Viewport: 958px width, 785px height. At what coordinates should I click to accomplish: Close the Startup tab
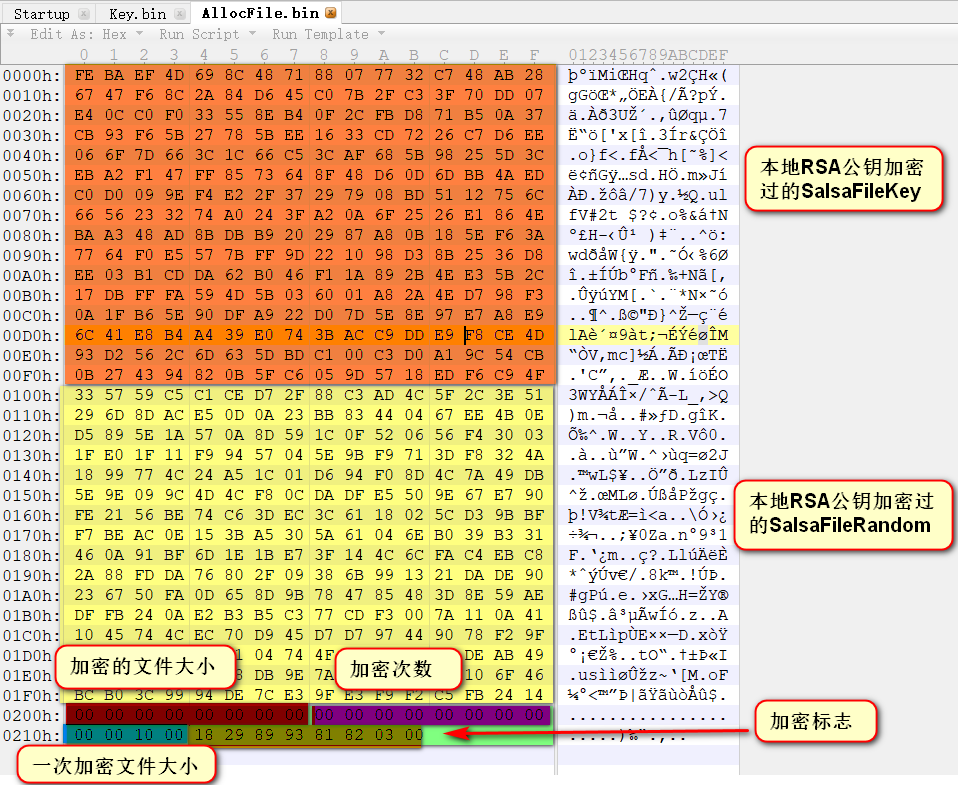(x=84, y=13)
